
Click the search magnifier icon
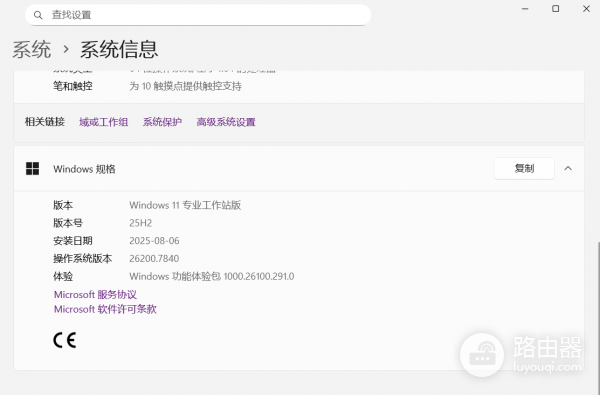(38, 15)
